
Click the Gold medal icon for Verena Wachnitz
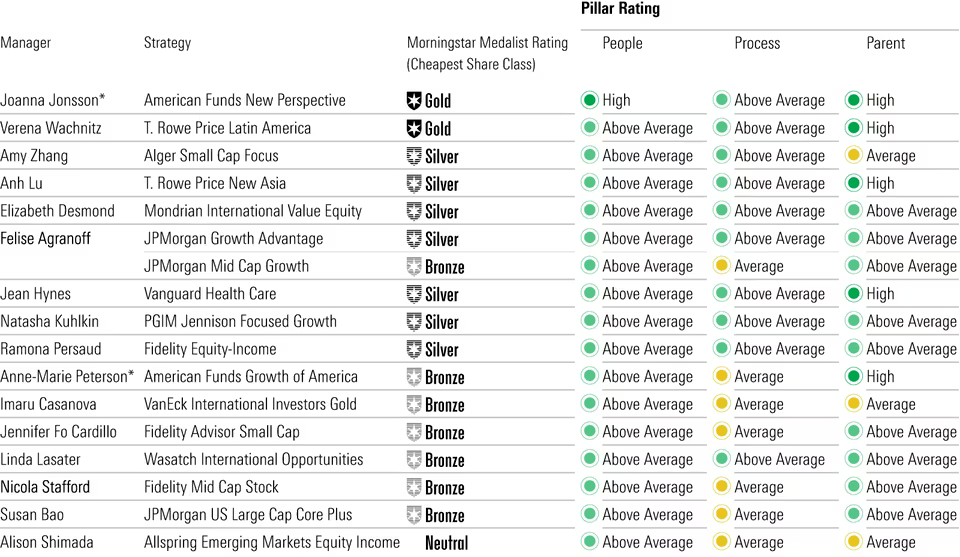point(414,129)
